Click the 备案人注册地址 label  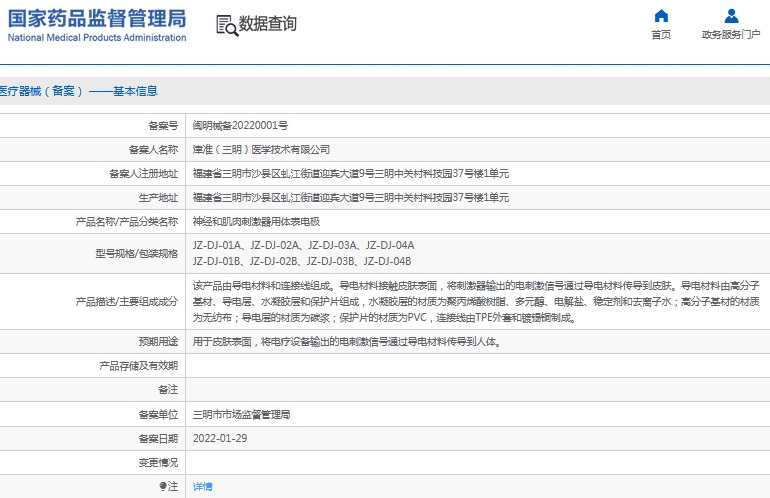click(x=143, y=174)
